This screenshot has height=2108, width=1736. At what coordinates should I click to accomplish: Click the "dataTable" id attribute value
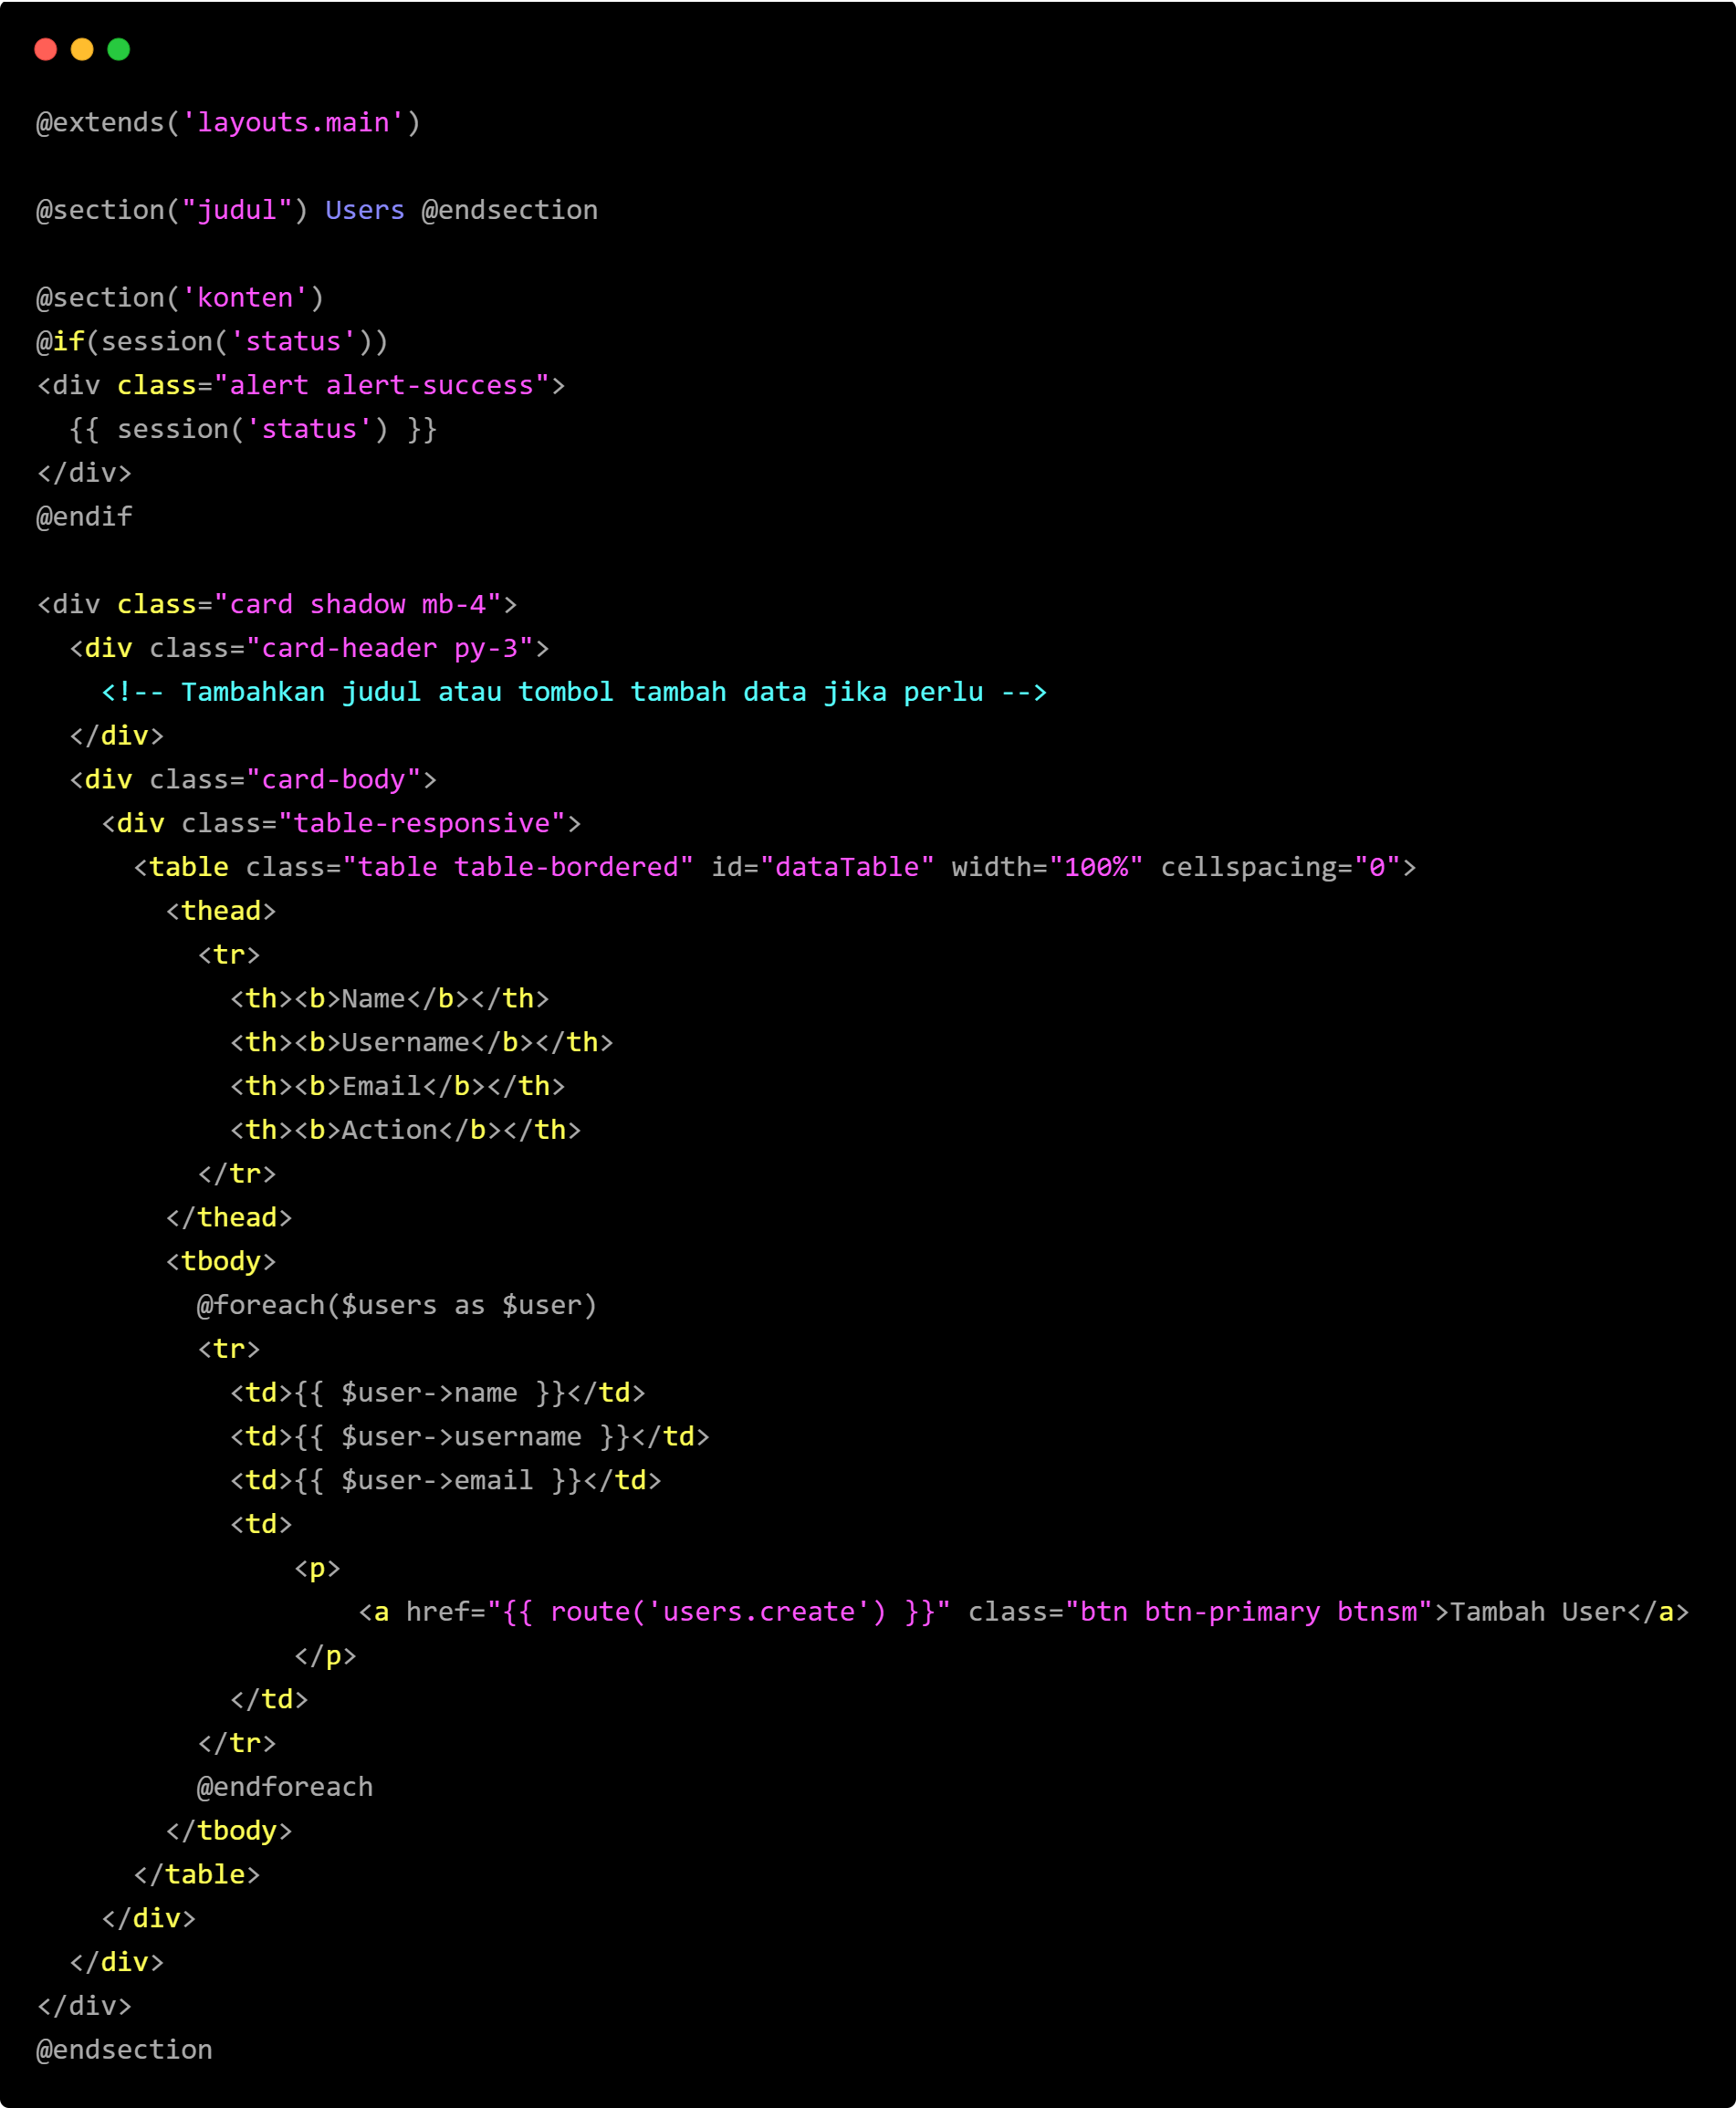click(x=847, y=867)
